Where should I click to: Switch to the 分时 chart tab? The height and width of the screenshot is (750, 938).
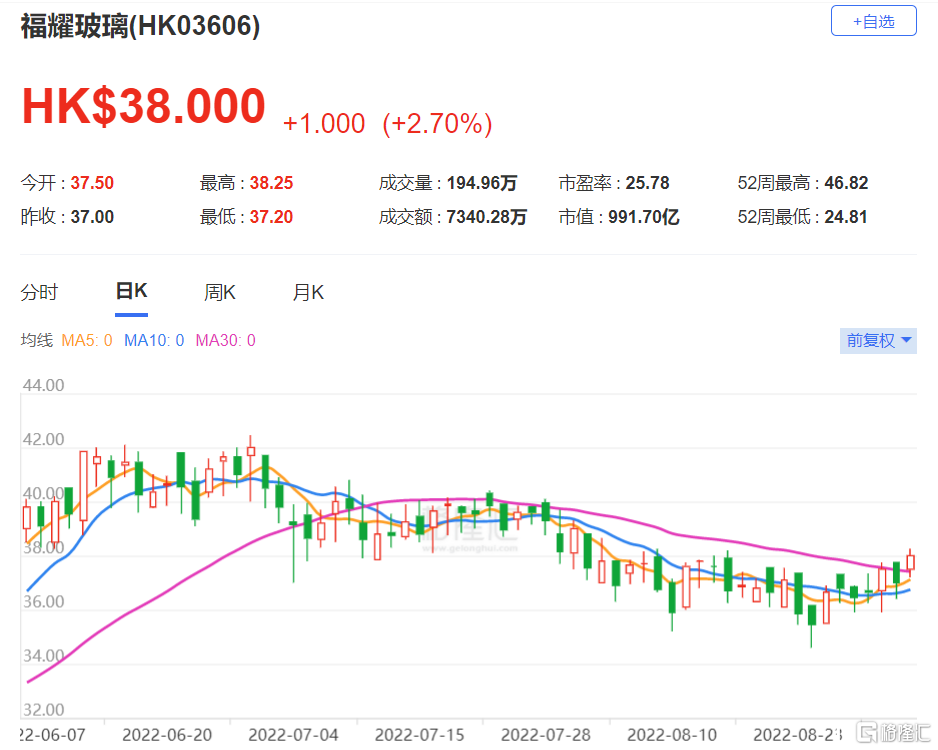click(x=39, y=292)
